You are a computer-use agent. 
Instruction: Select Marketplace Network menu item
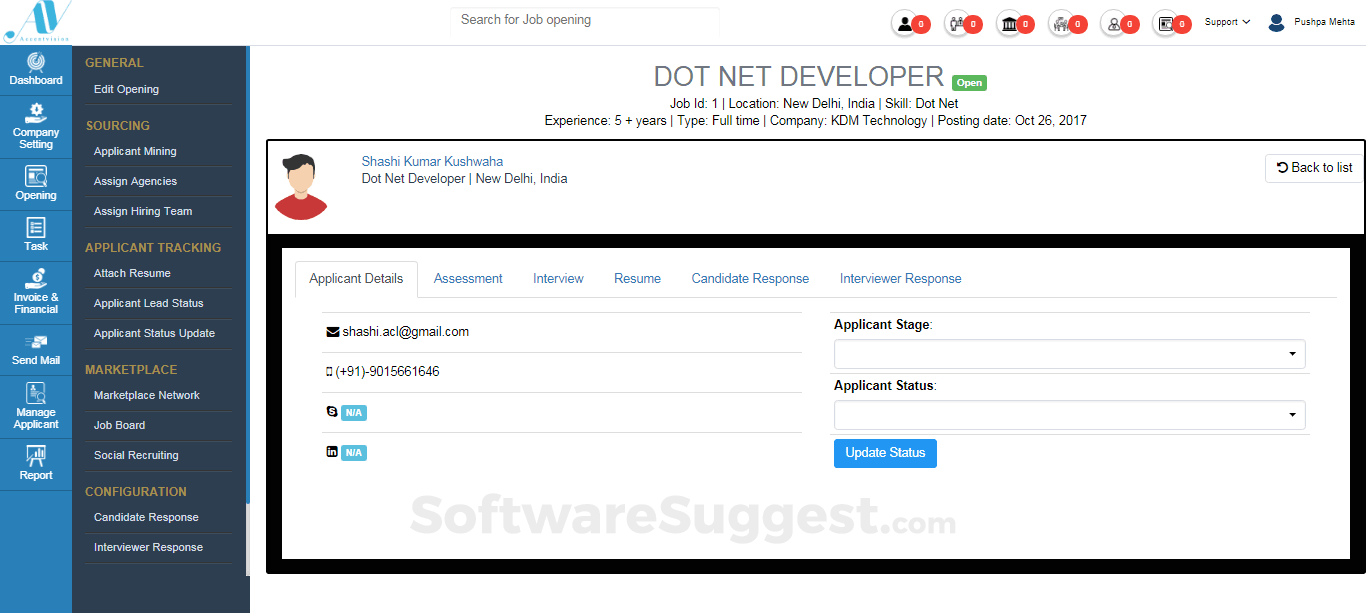point(147,395)
